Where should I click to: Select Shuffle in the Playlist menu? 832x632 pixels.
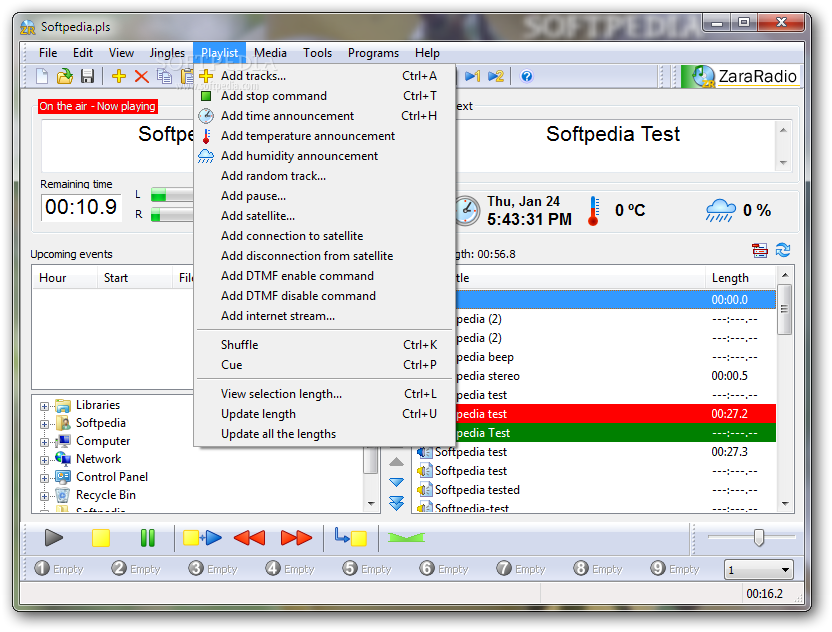tap(325, 345)
